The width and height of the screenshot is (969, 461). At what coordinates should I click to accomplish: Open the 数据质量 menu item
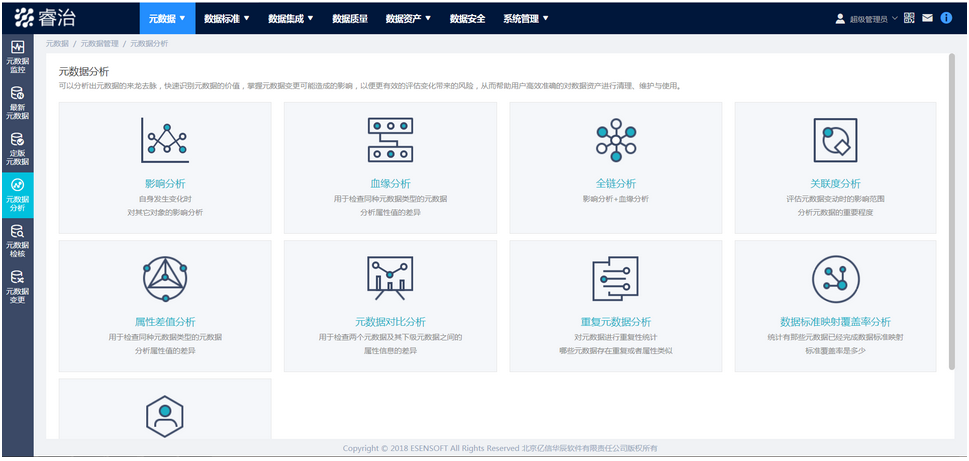tap(350, 18)
